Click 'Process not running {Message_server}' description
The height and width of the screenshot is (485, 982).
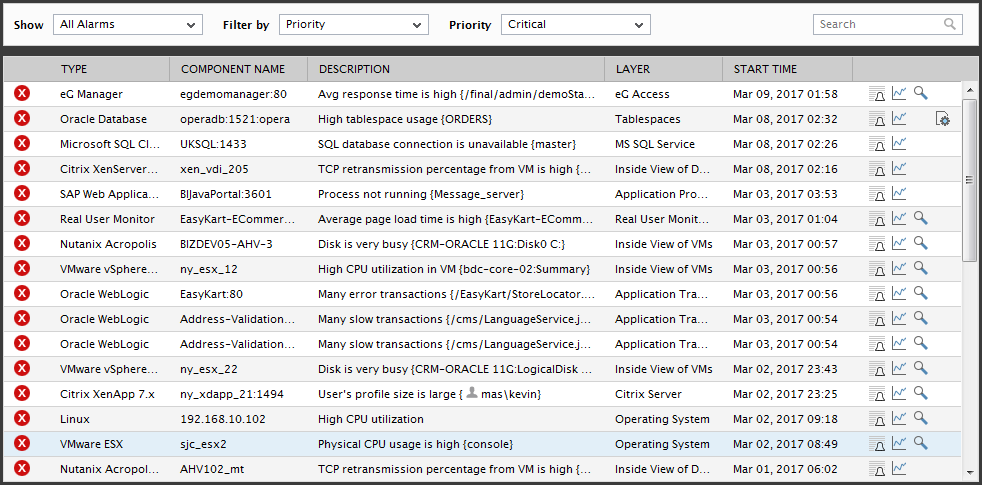pyautogui.click(x=421, y=194)
